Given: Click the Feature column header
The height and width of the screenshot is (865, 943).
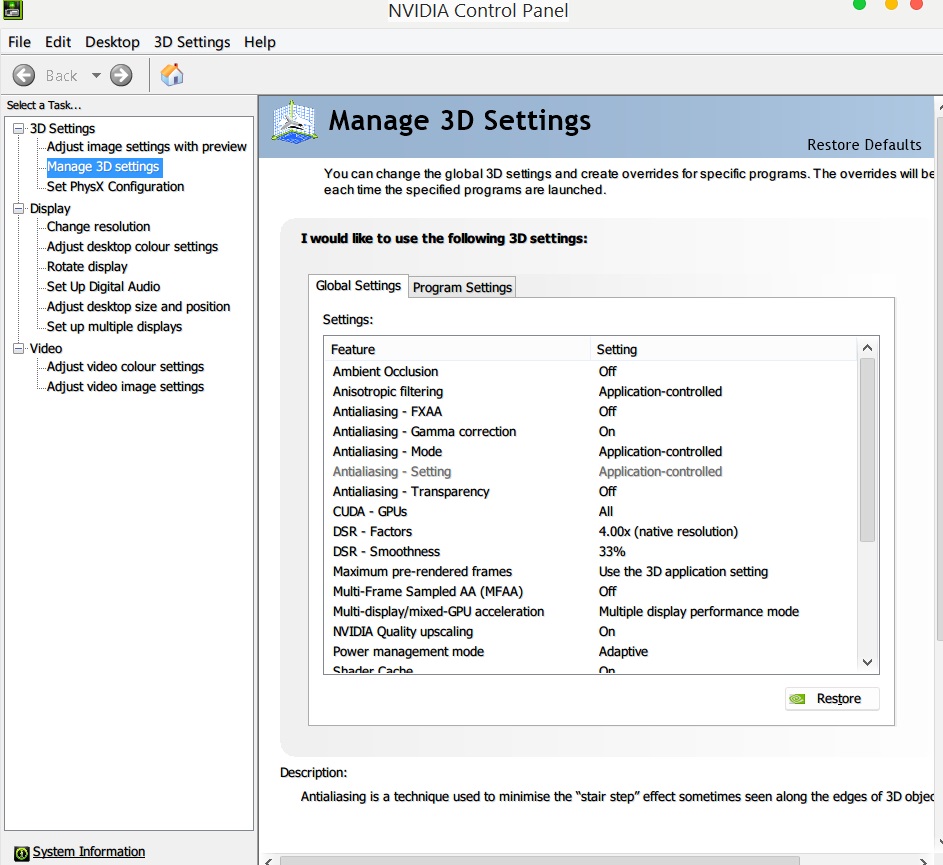Looking at the screenshot, I should (457, 349).
